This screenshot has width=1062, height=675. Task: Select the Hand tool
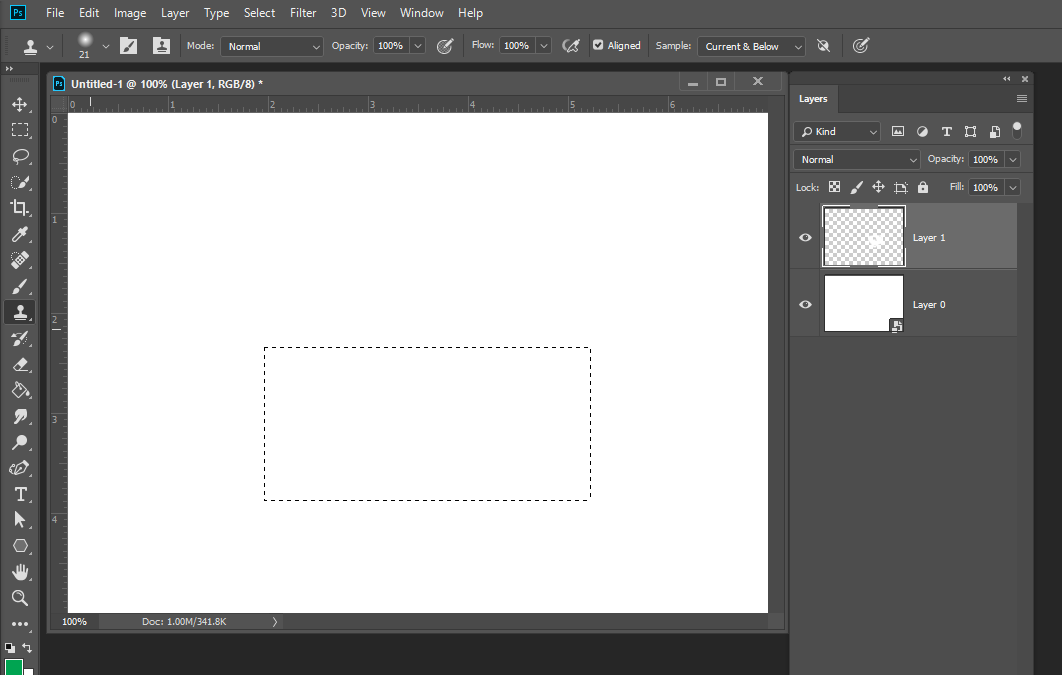pyautogui.click(x=19, y=572)
